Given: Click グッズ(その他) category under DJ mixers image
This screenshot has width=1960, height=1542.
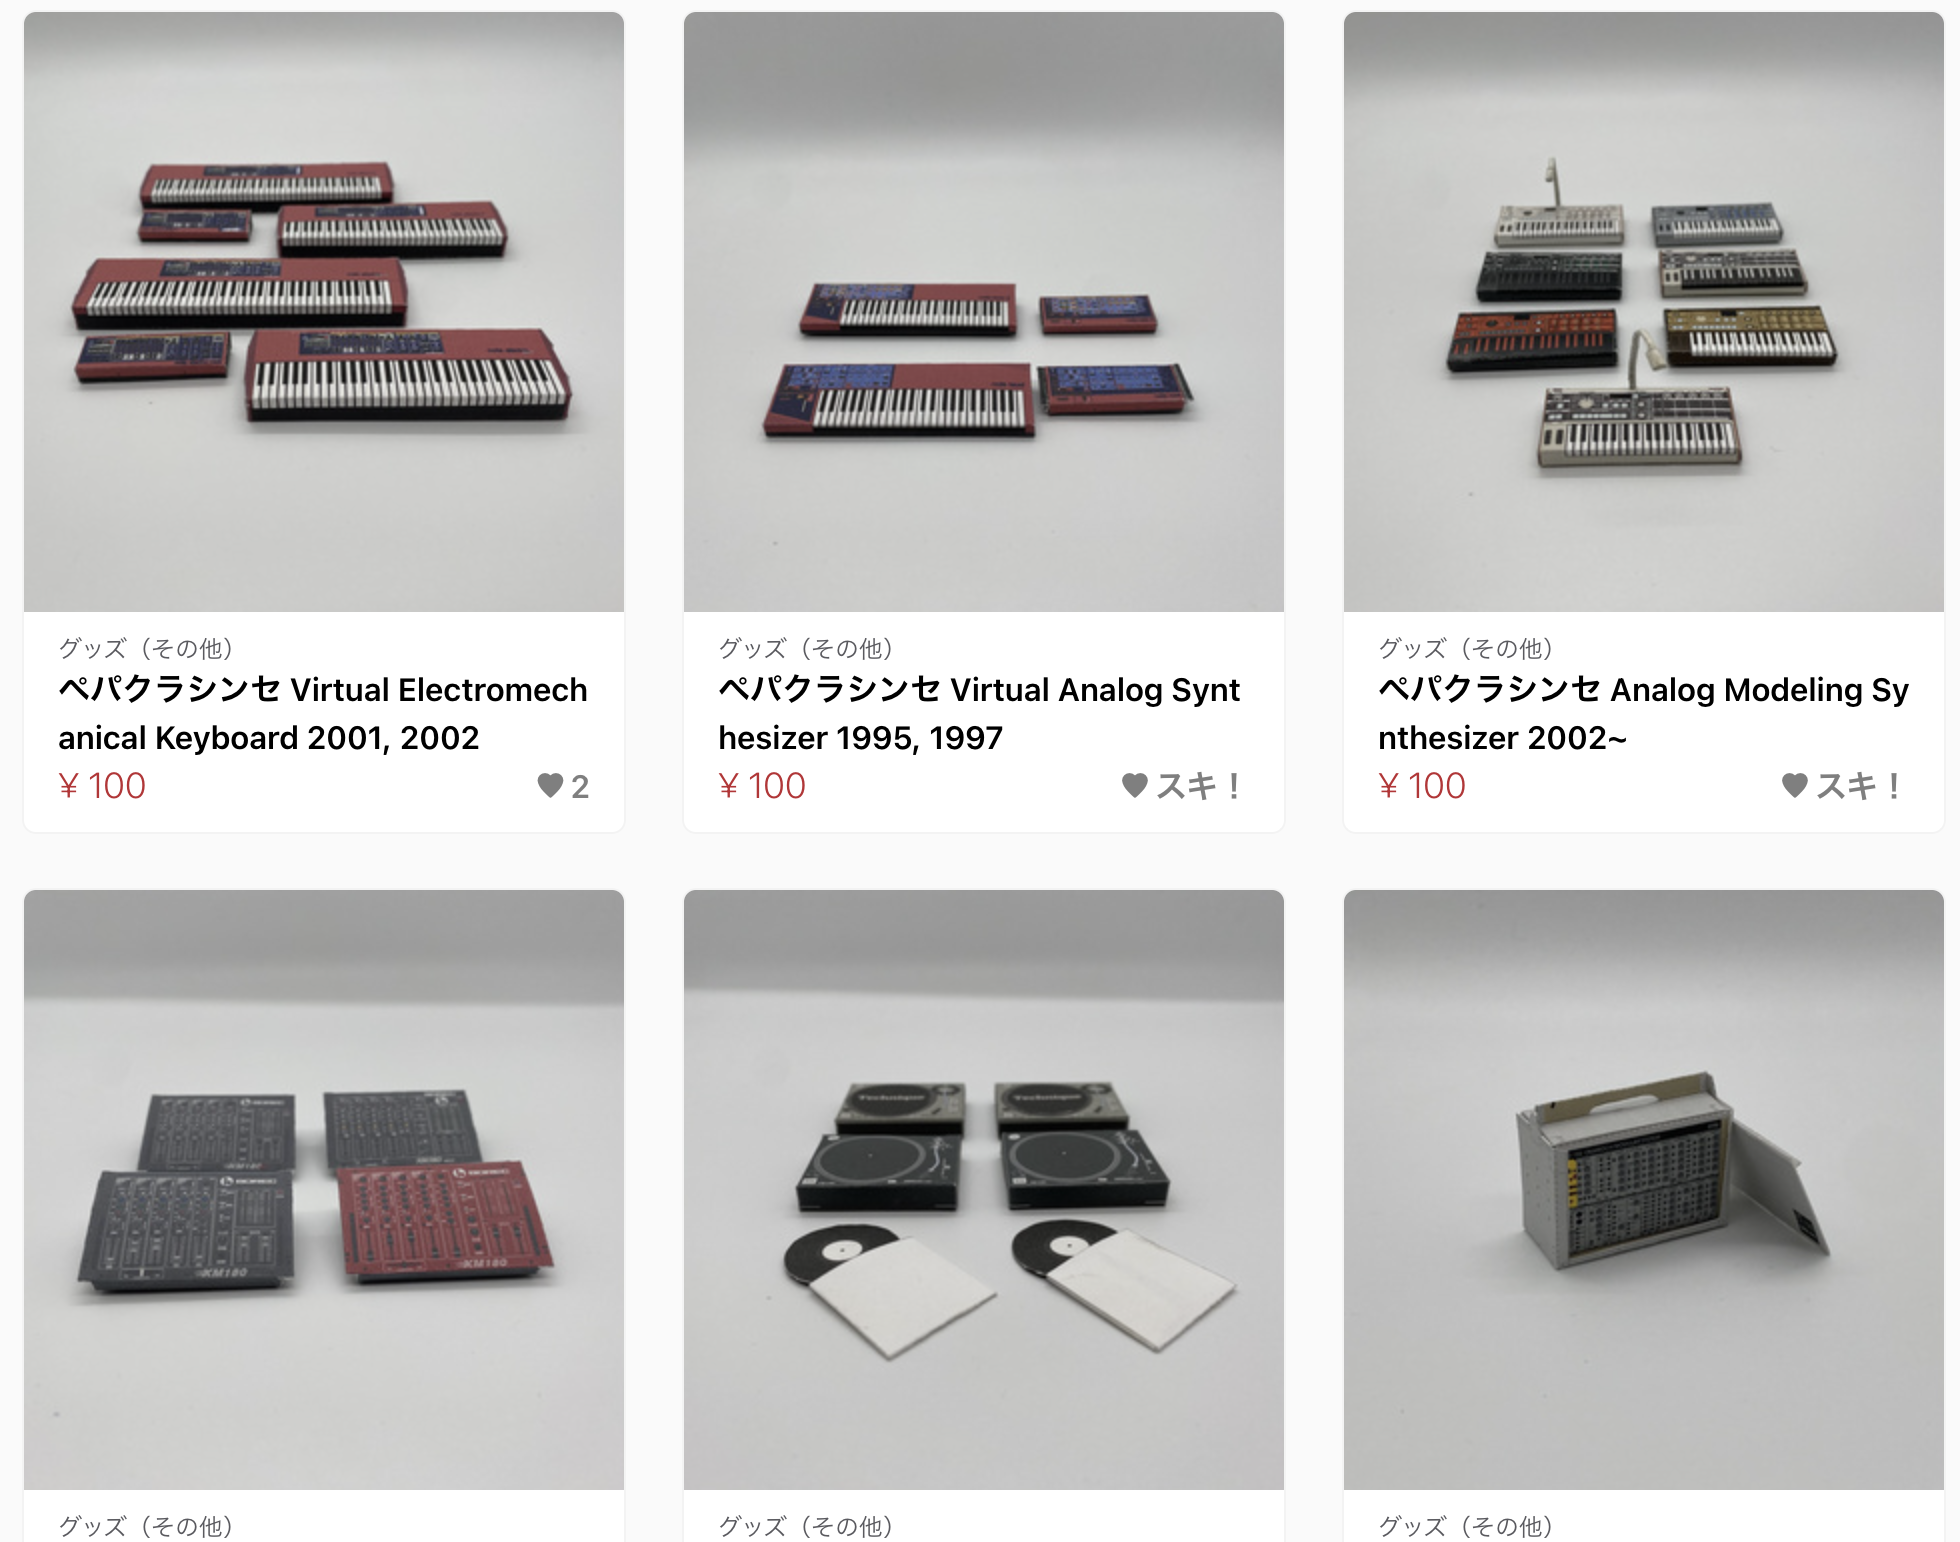Looking at the screenshot, I should (146, 1526).
